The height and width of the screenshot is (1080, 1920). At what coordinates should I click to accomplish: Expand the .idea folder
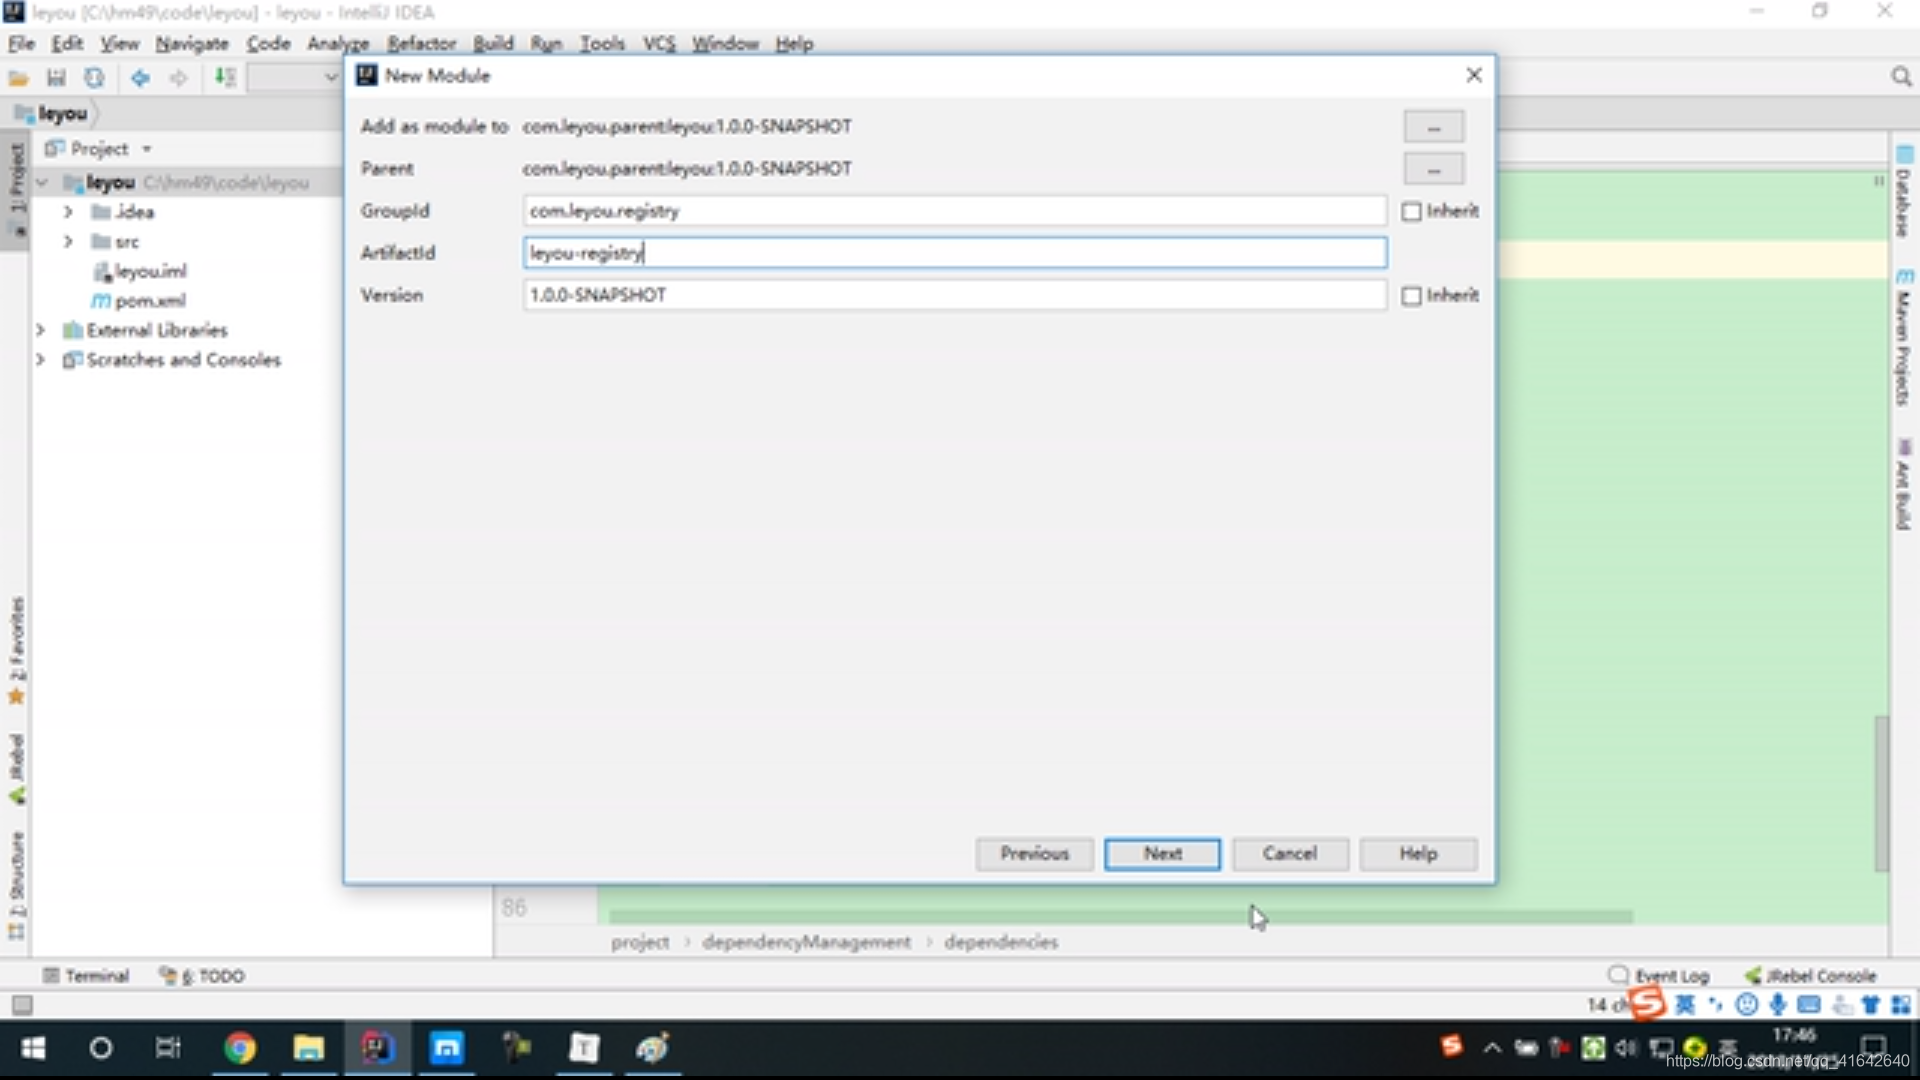(68, 212)
